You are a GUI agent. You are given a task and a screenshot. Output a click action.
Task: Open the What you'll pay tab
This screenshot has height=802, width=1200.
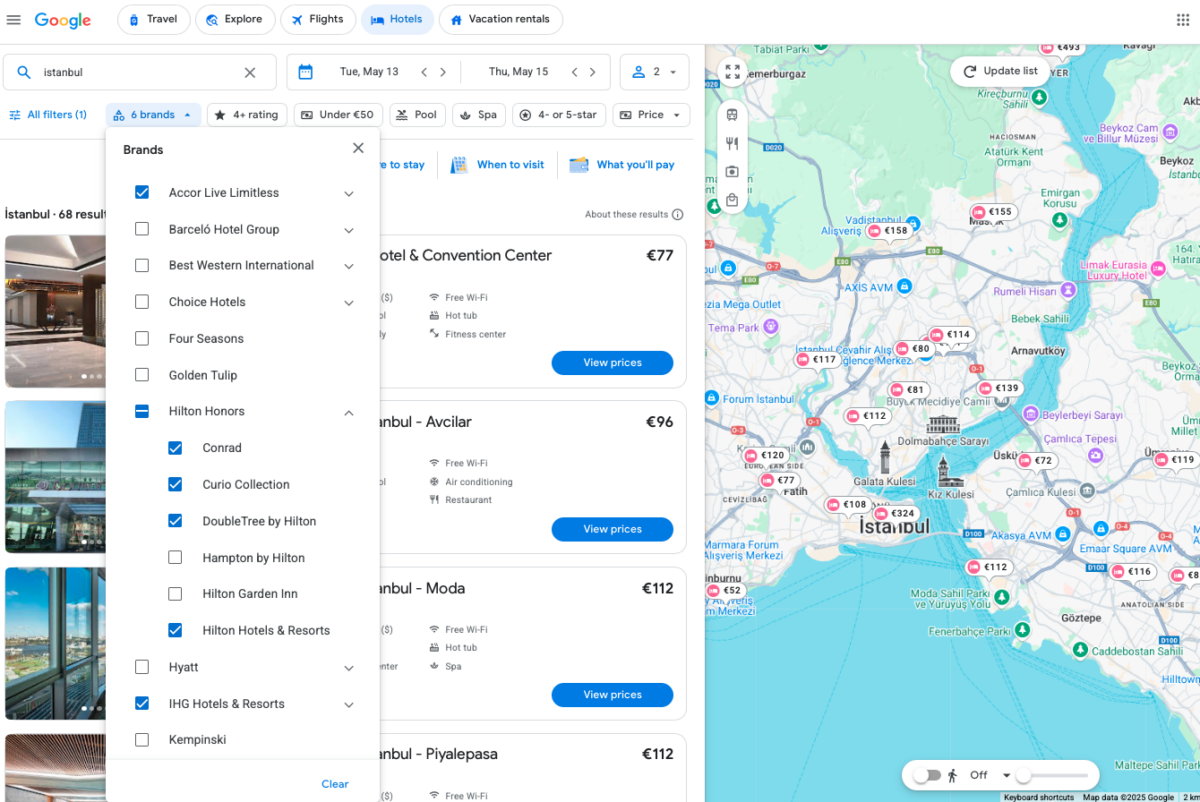pyautogui.click(x=622, y=165)
